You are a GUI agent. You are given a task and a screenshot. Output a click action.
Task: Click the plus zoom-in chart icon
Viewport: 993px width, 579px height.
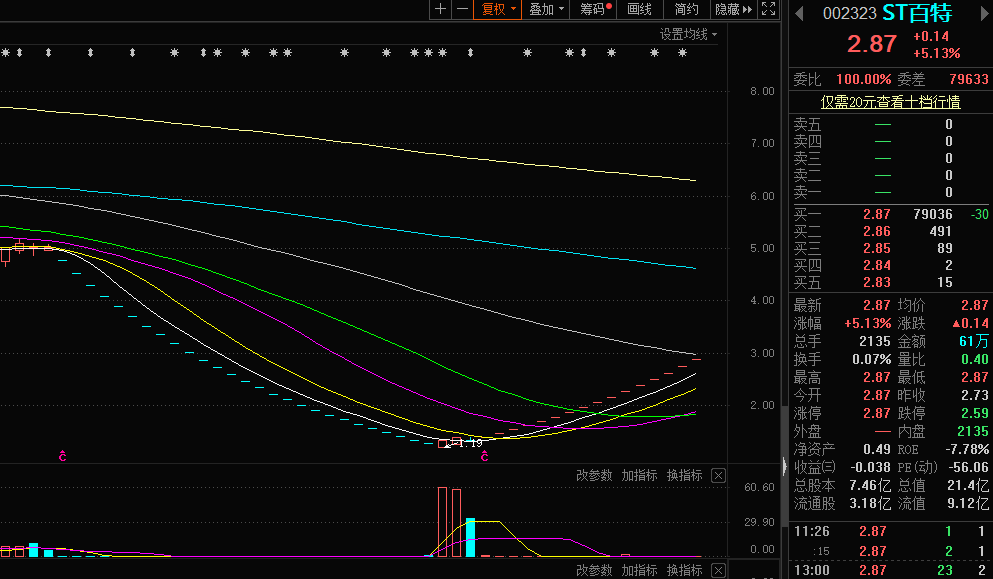point(441,9)
